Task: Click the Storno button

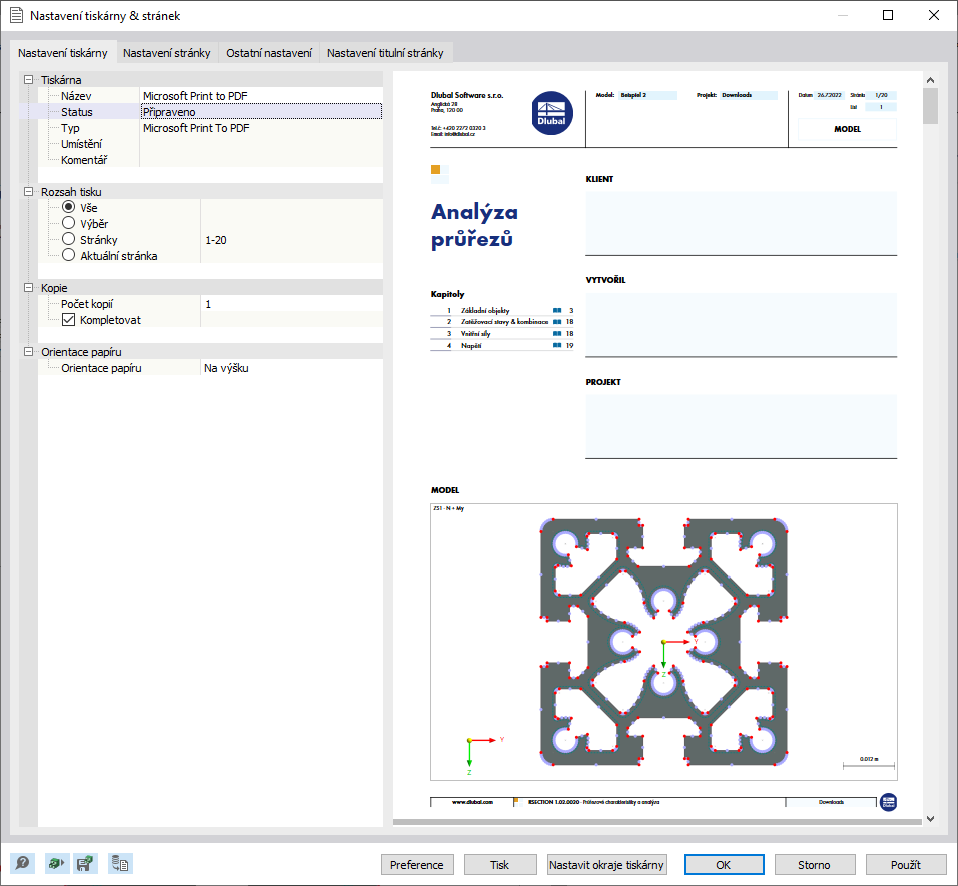Action: coord(814,865)
